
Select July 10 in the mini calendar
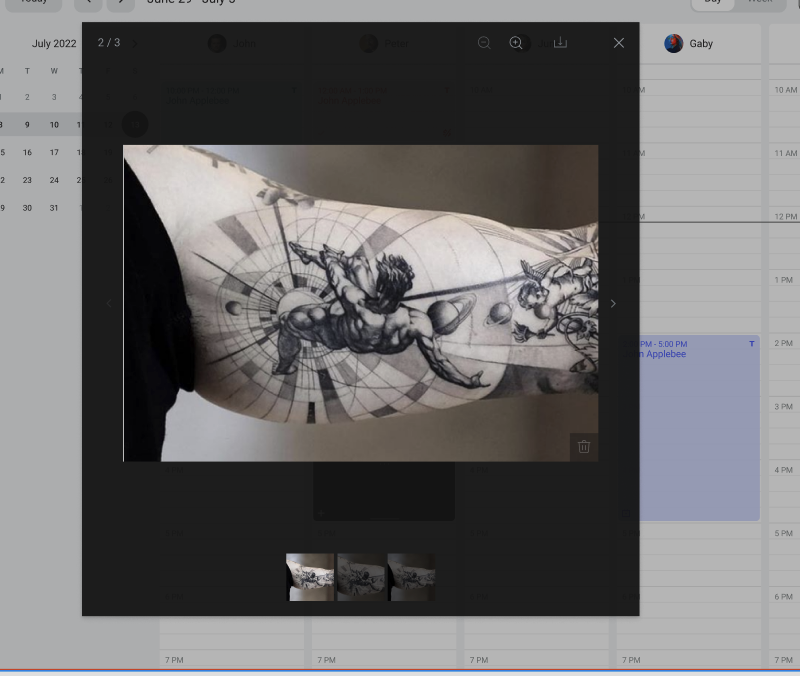coord(54,125)
